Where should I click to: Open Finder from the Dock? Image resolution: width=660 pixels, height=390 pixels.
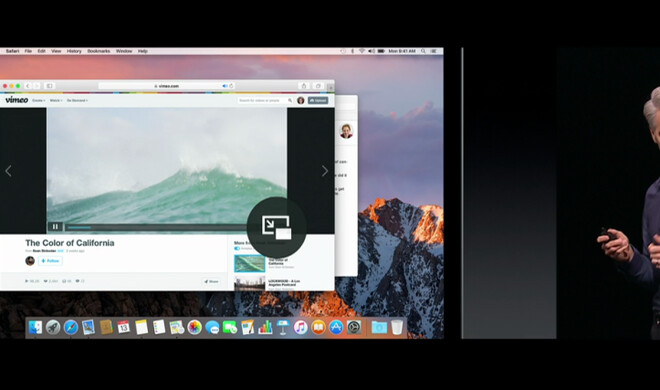35,327
